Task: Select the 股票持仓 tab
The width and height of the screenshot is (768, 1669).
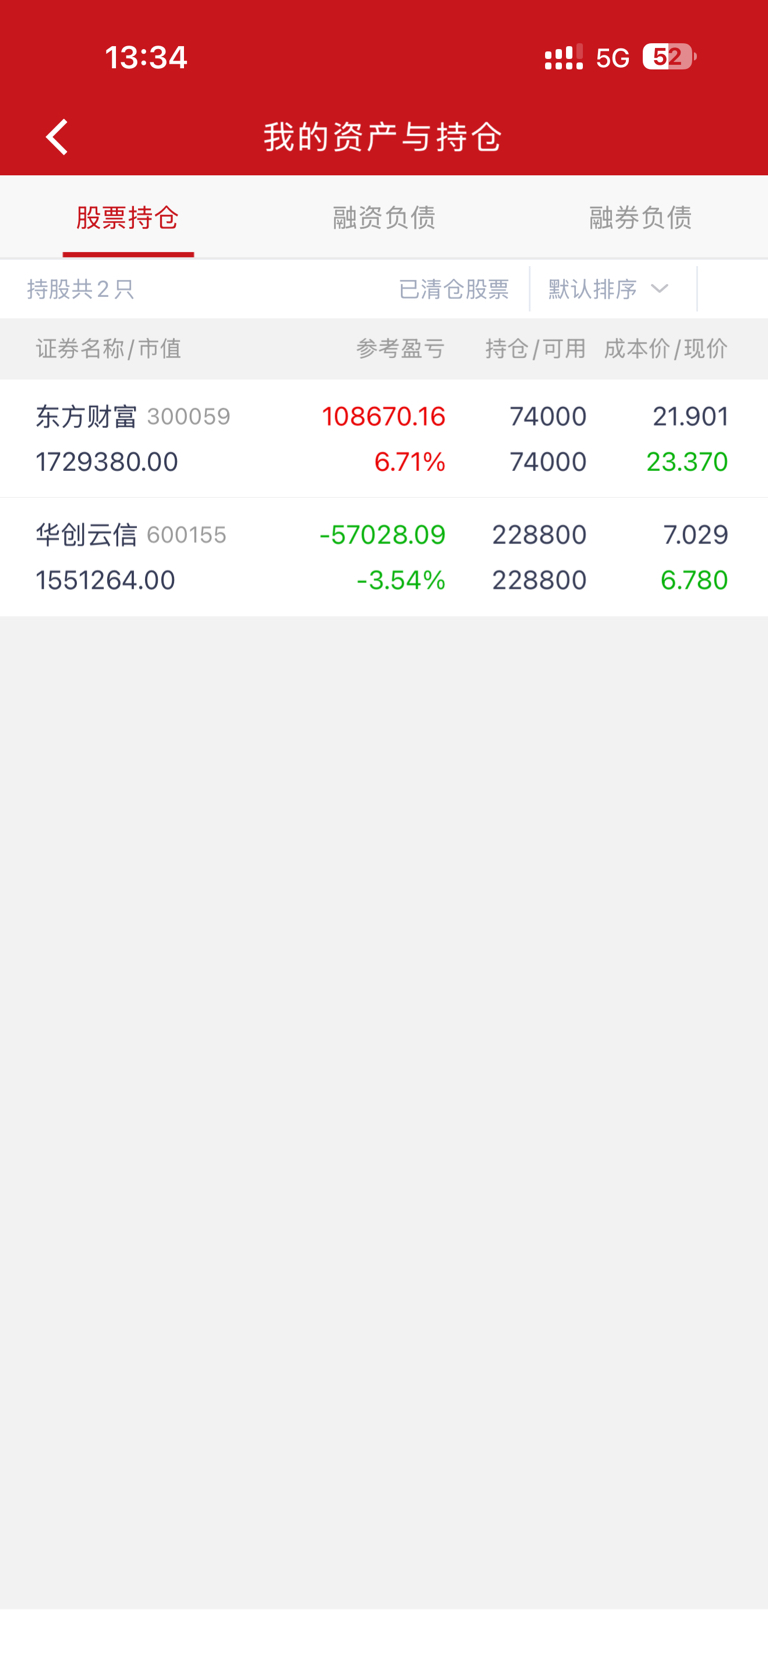Action: [128, 218]
